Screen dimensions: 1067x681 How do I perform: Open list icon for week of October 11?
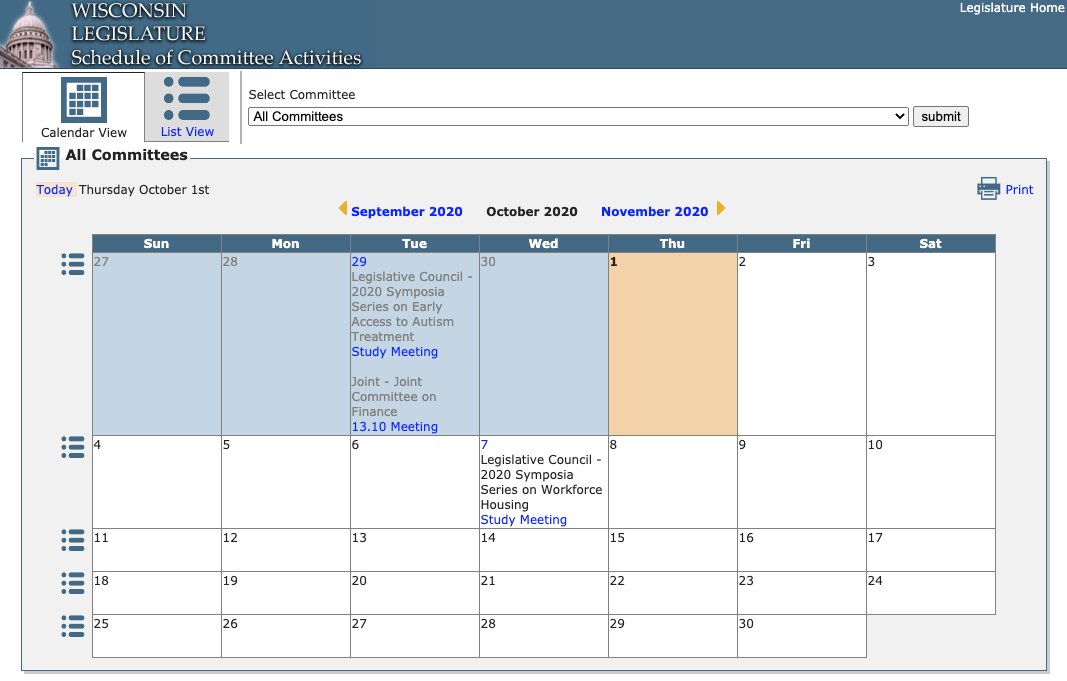[73, 540]
